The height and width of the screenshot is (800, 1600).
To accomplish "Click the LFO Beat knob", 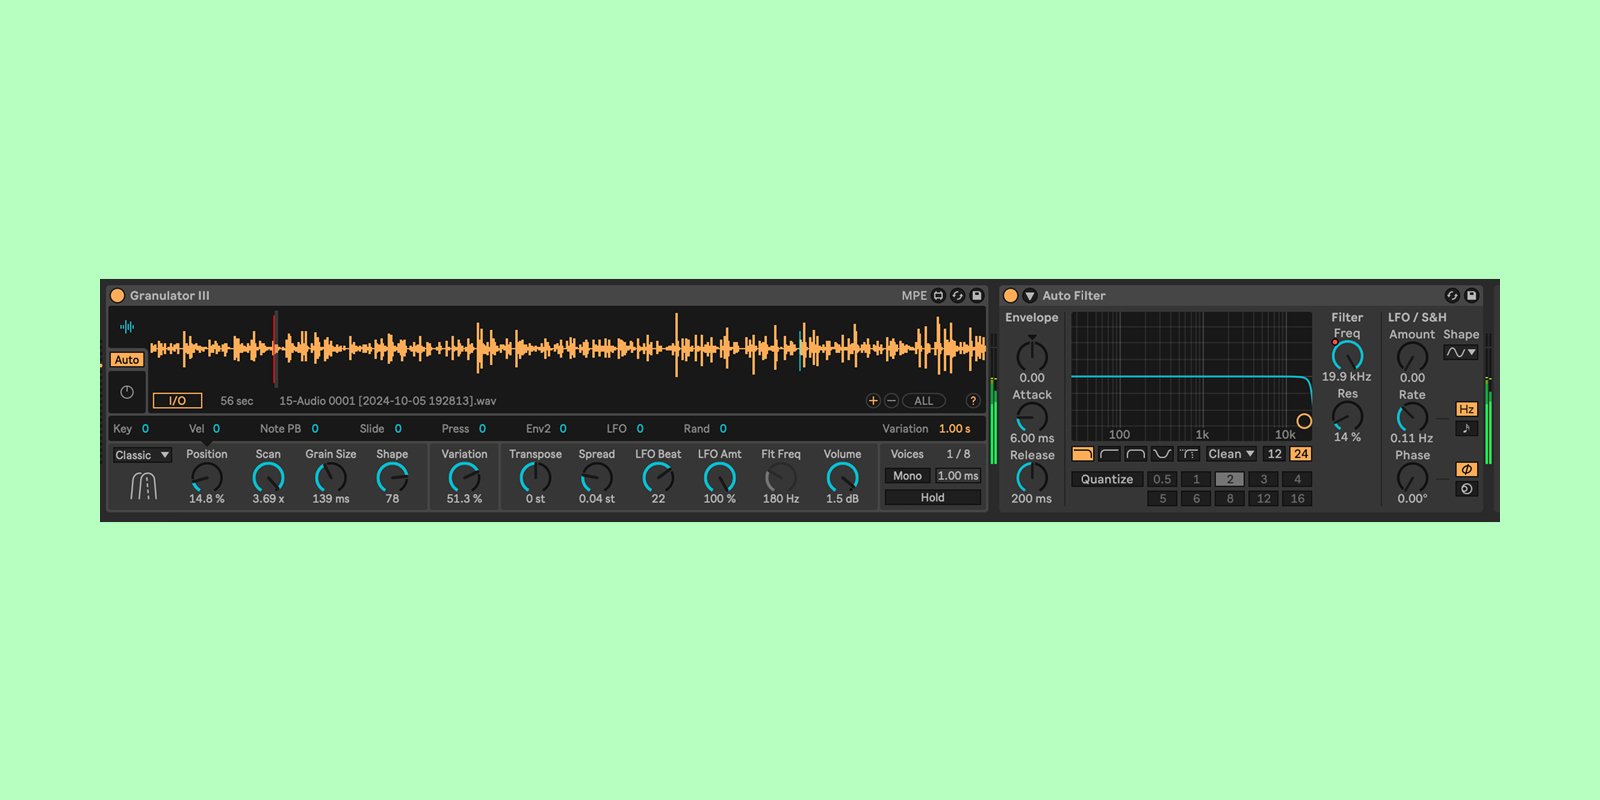I will pos(658,477).
